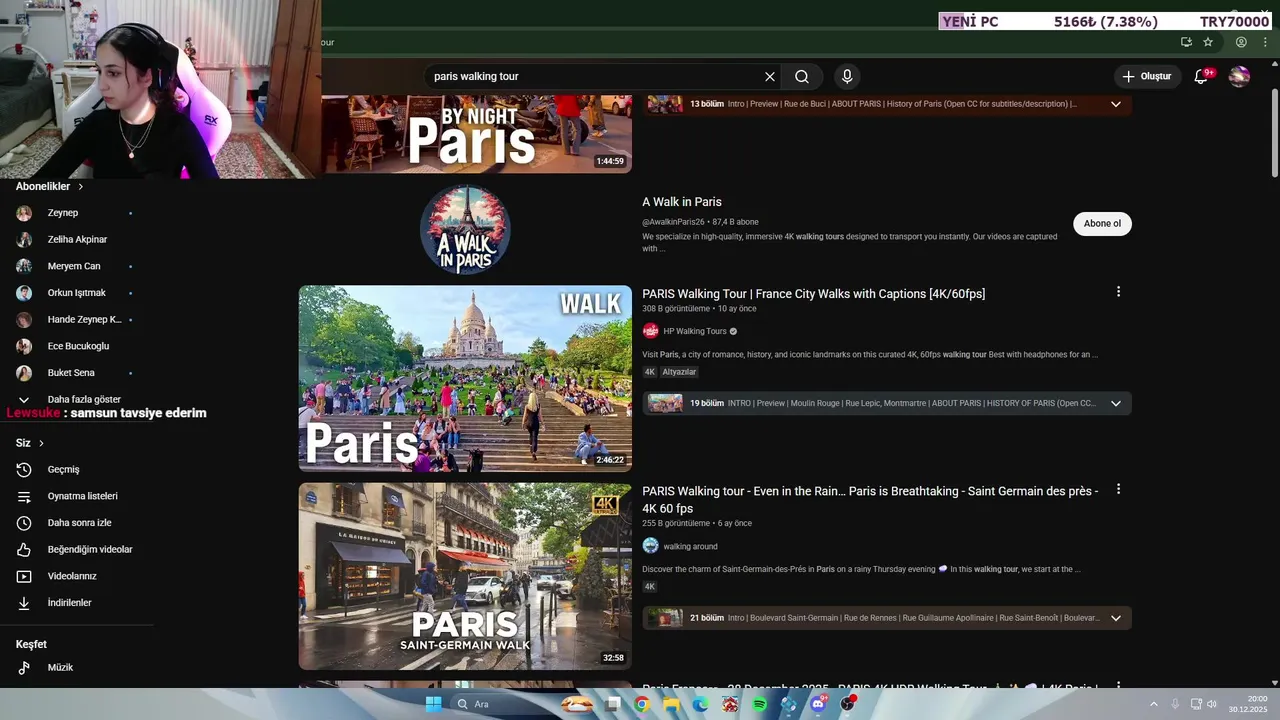1280x720 pixels.
Task: Clear the search box with the X icon
Action: click(770, 76)
